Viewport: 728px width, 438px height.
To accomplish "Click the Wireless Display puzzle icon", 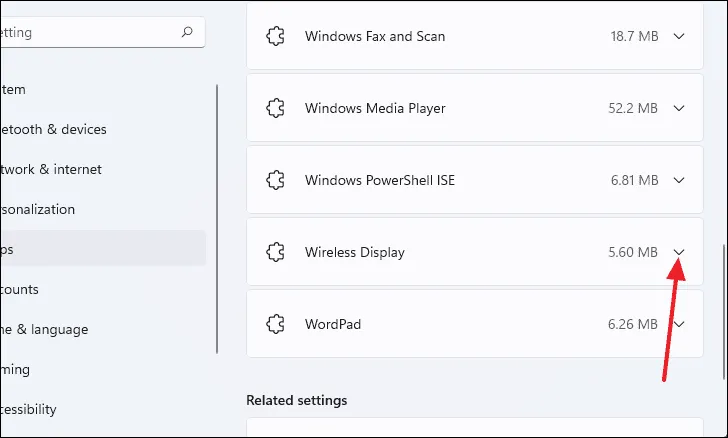I will click(275, 252).
